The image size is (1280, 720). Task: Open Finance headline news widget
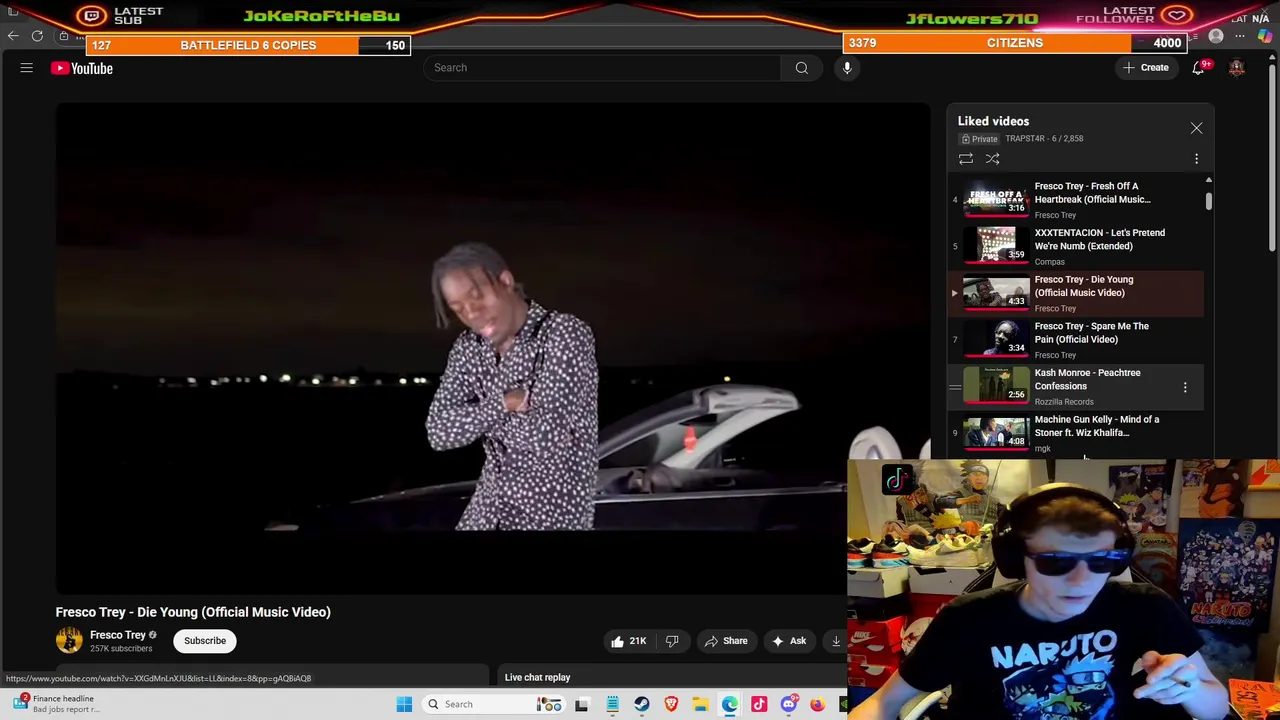(55, 704)
